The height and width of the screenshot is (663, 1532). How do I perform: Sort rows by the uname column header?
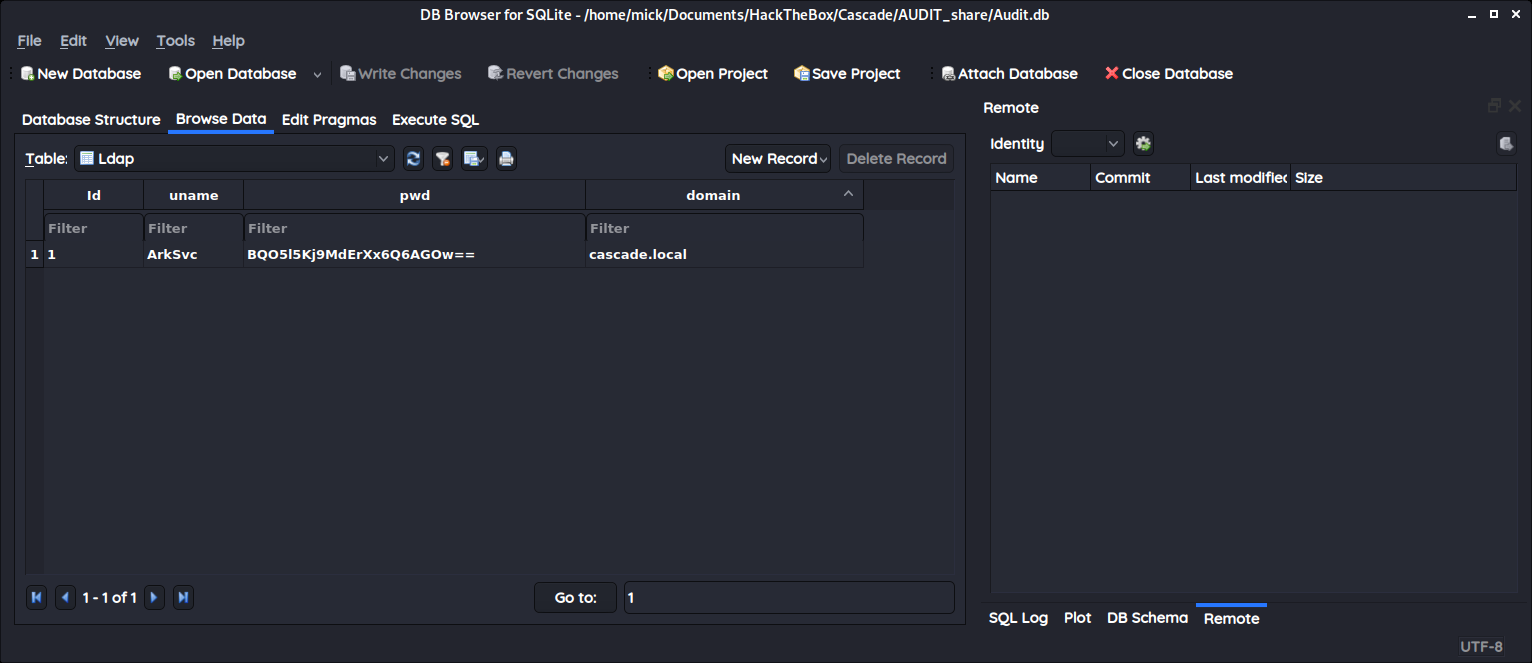(192, 194)
